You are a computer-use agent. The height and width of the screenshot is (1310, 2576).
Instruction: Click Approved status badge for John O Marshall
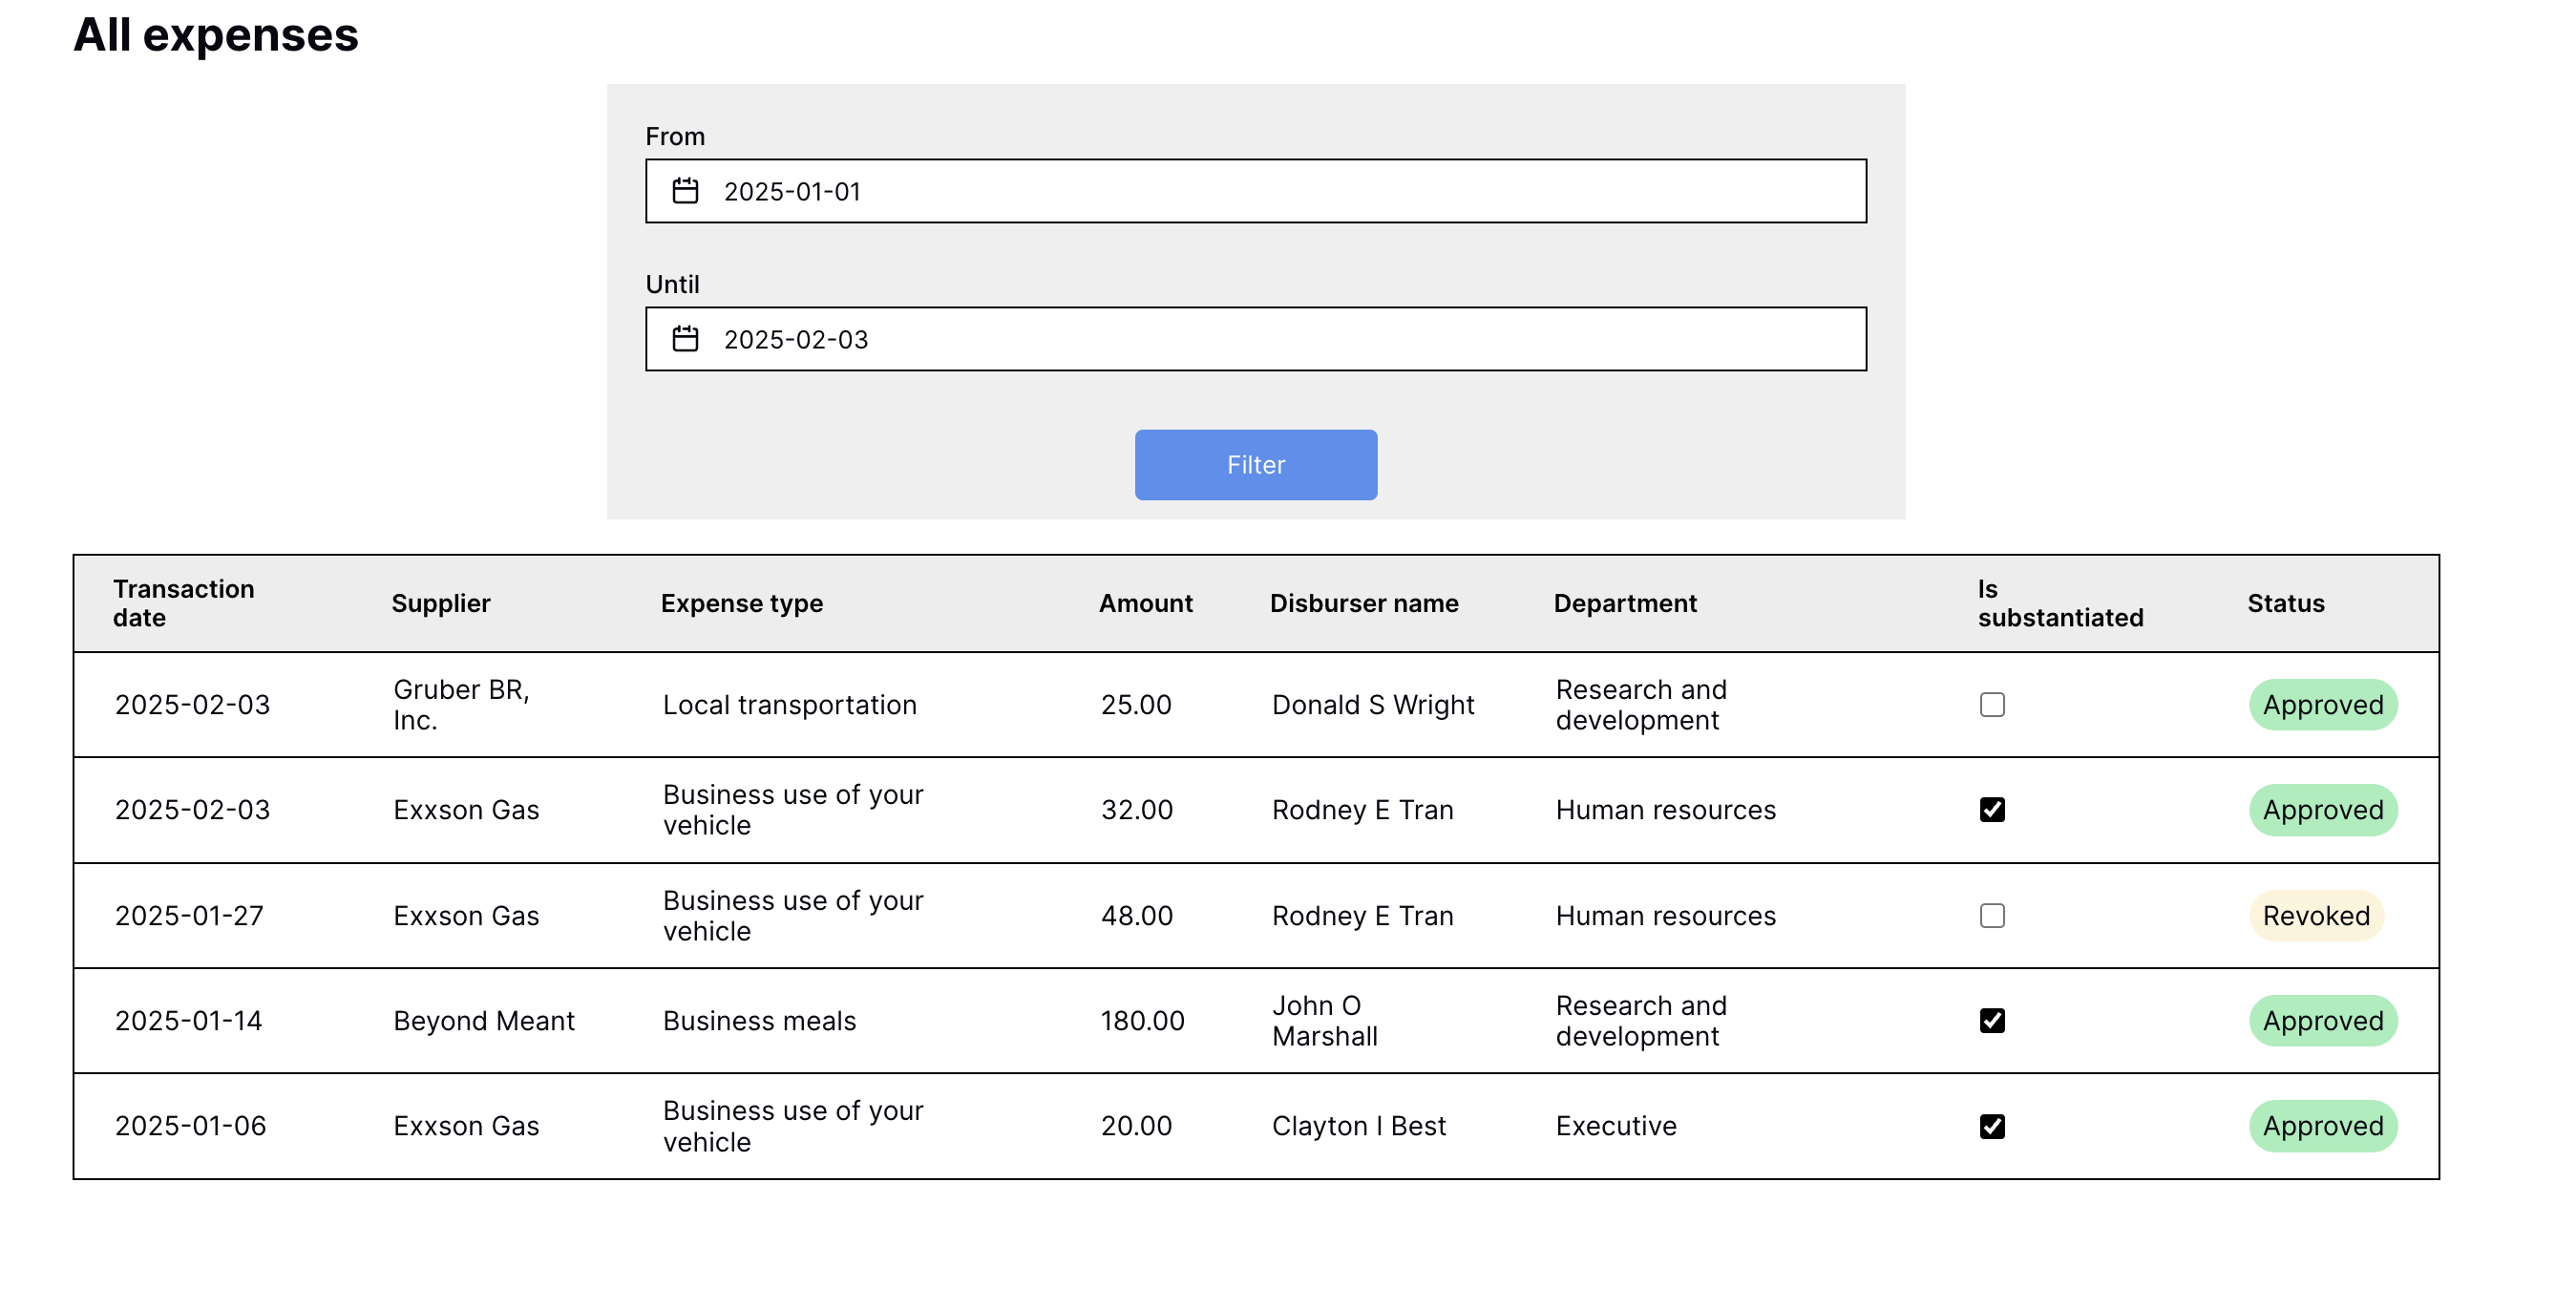2323,1021
